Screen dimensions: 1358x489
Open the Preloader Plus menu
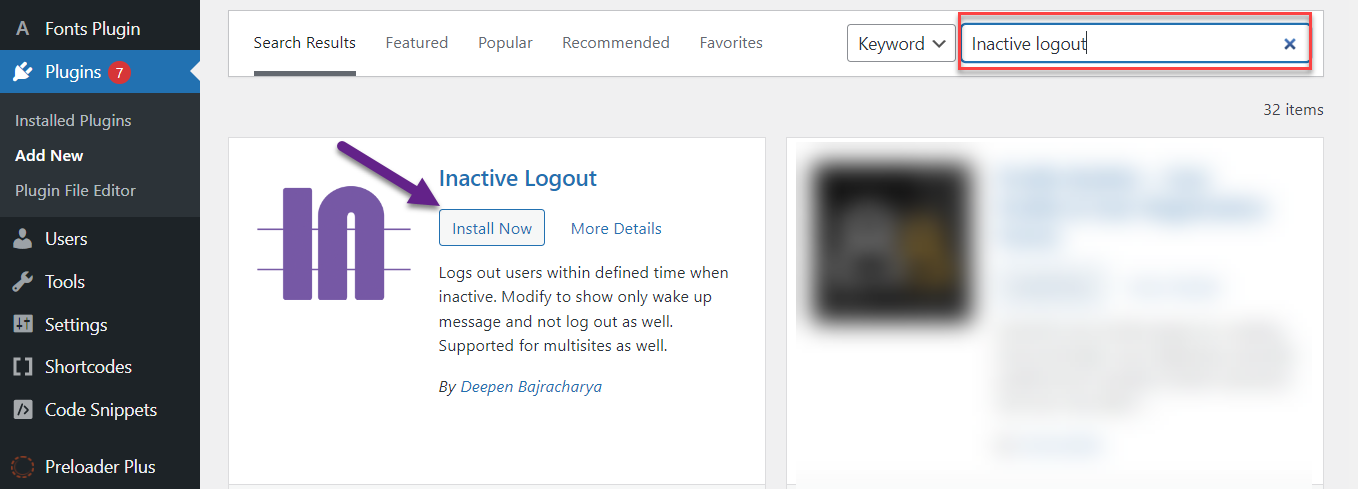100,467
